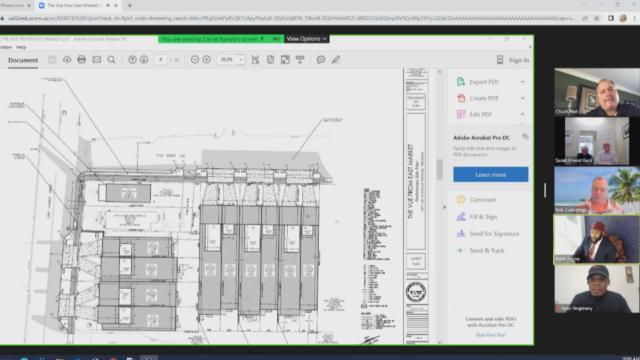Select the highlight pen tool
Screen dimensions: 640x360
pos(336,60)
